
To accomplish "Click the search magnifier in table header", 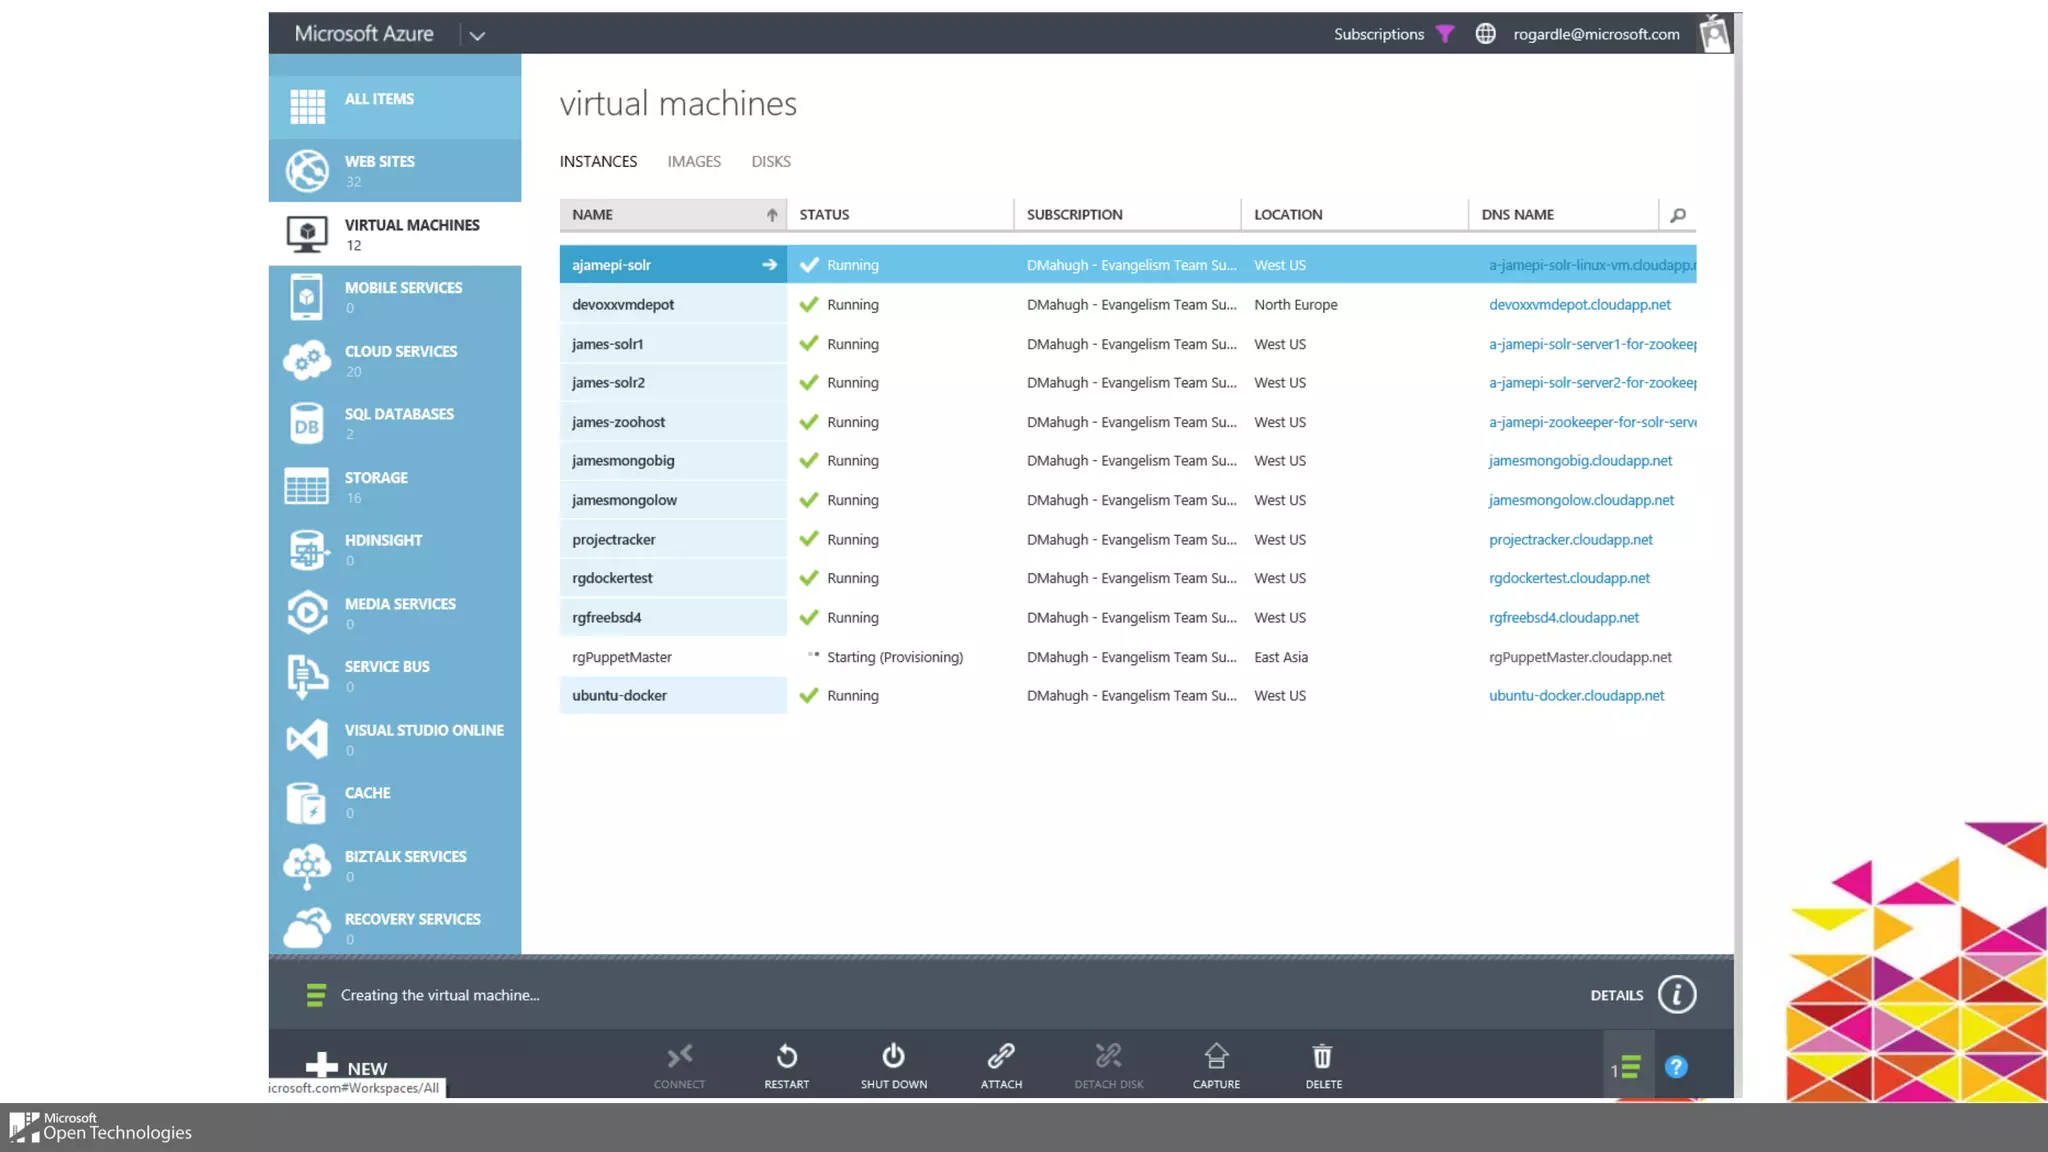I will click(1678, 215).
